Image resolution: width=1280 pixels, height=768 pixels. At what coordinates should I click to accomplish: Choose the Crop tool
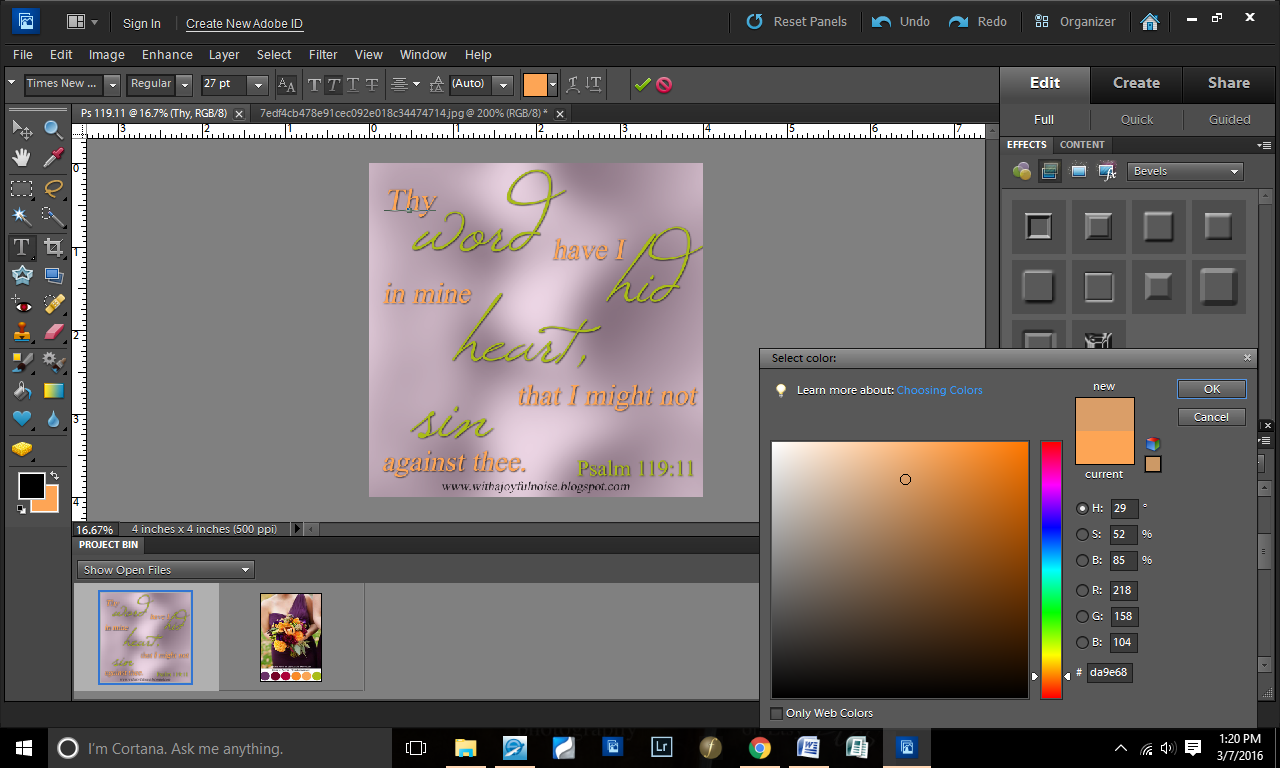click(x=53, y=247)
